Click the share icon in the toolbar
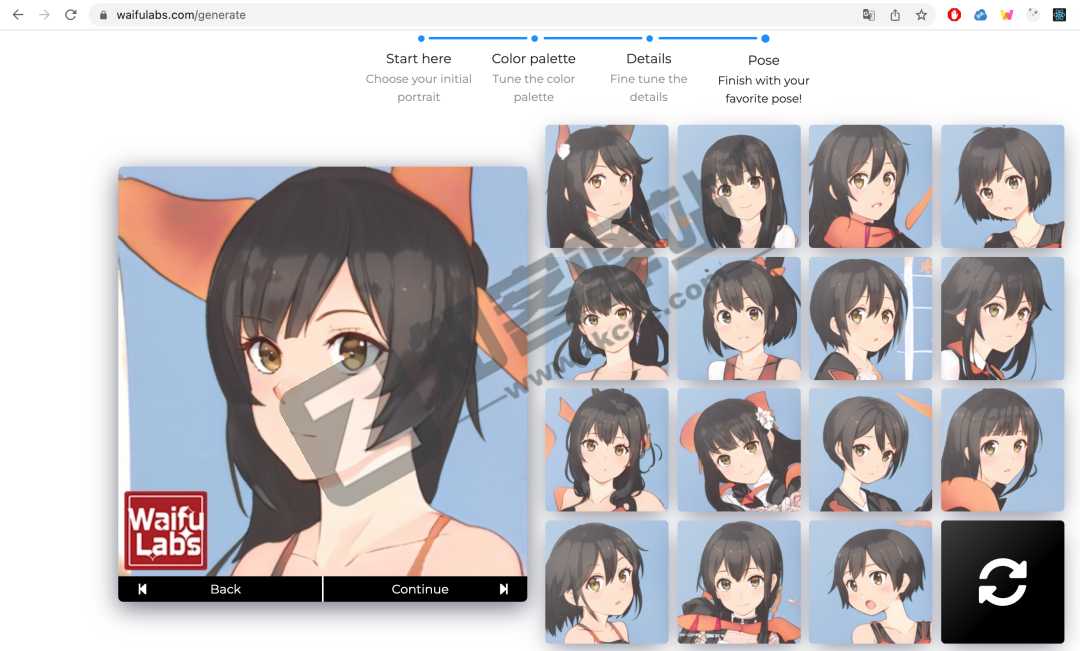1080x651 pixels. 895,15
